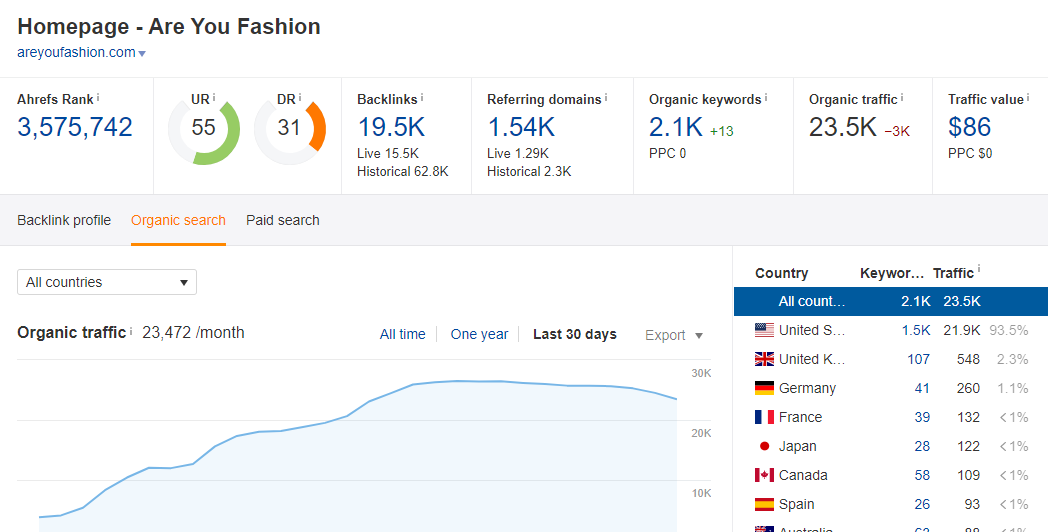The height and width of the screenshot is (532, 1048).
Task: Open the 1.54K referring domains link
Action: pyautogui.click(x=521, y=127)
